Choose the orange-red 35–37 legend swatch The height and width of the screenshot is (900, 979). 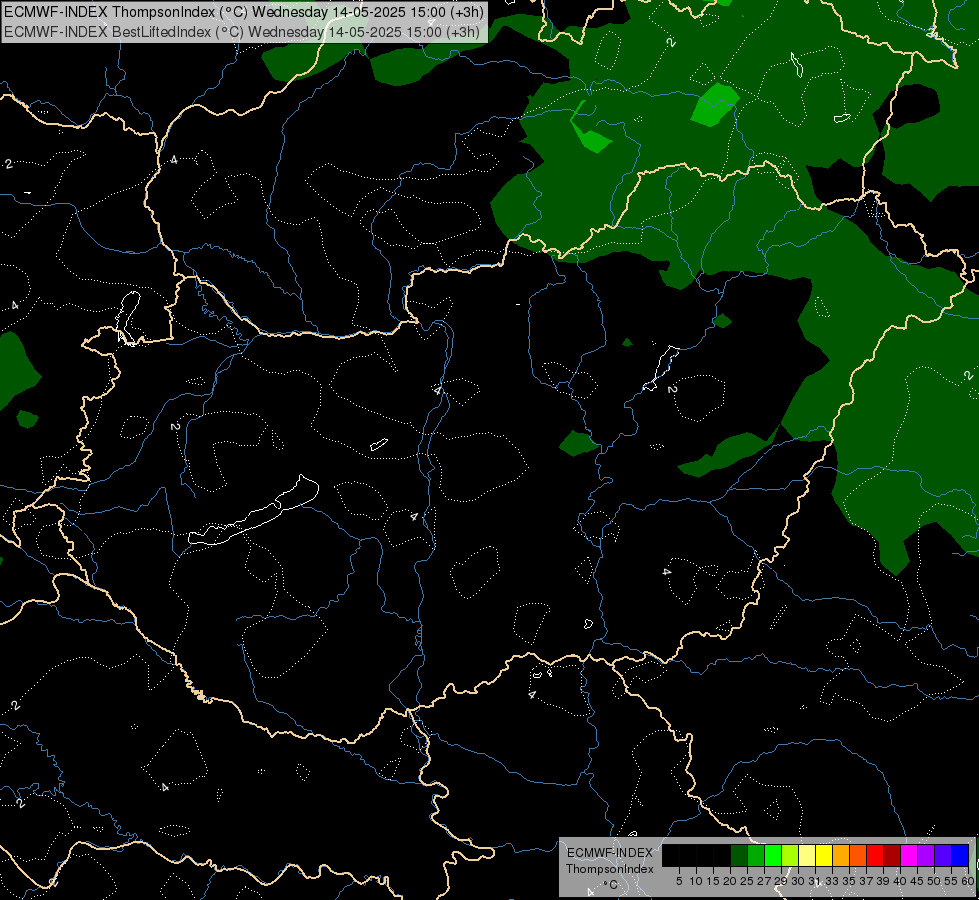tap(858, 855)
